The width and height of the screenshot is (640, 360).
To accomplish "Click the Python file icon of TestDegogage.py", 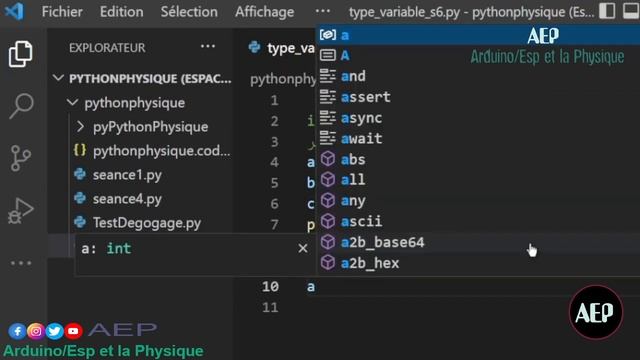I will click(x=80, y=222).
